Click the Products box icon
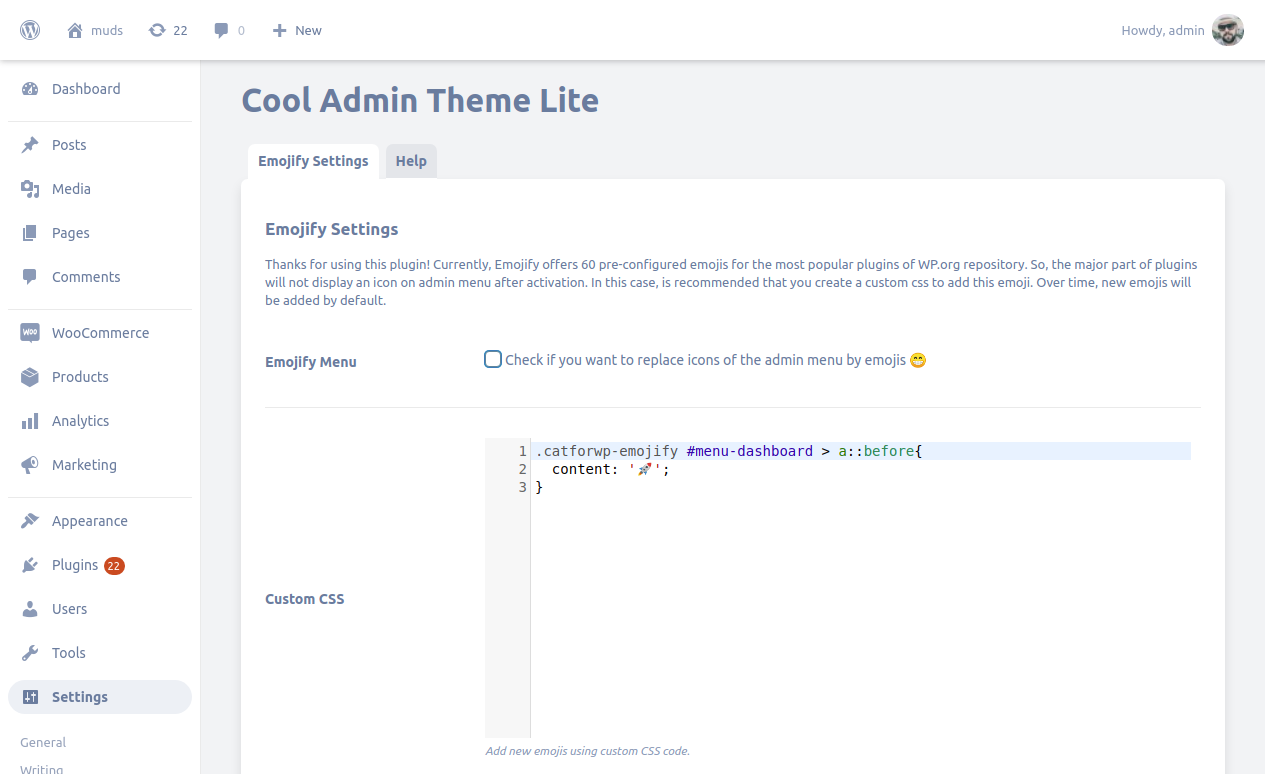Image resolution: width=1265 pixels, height=774 pixels. tap(30, 377)
